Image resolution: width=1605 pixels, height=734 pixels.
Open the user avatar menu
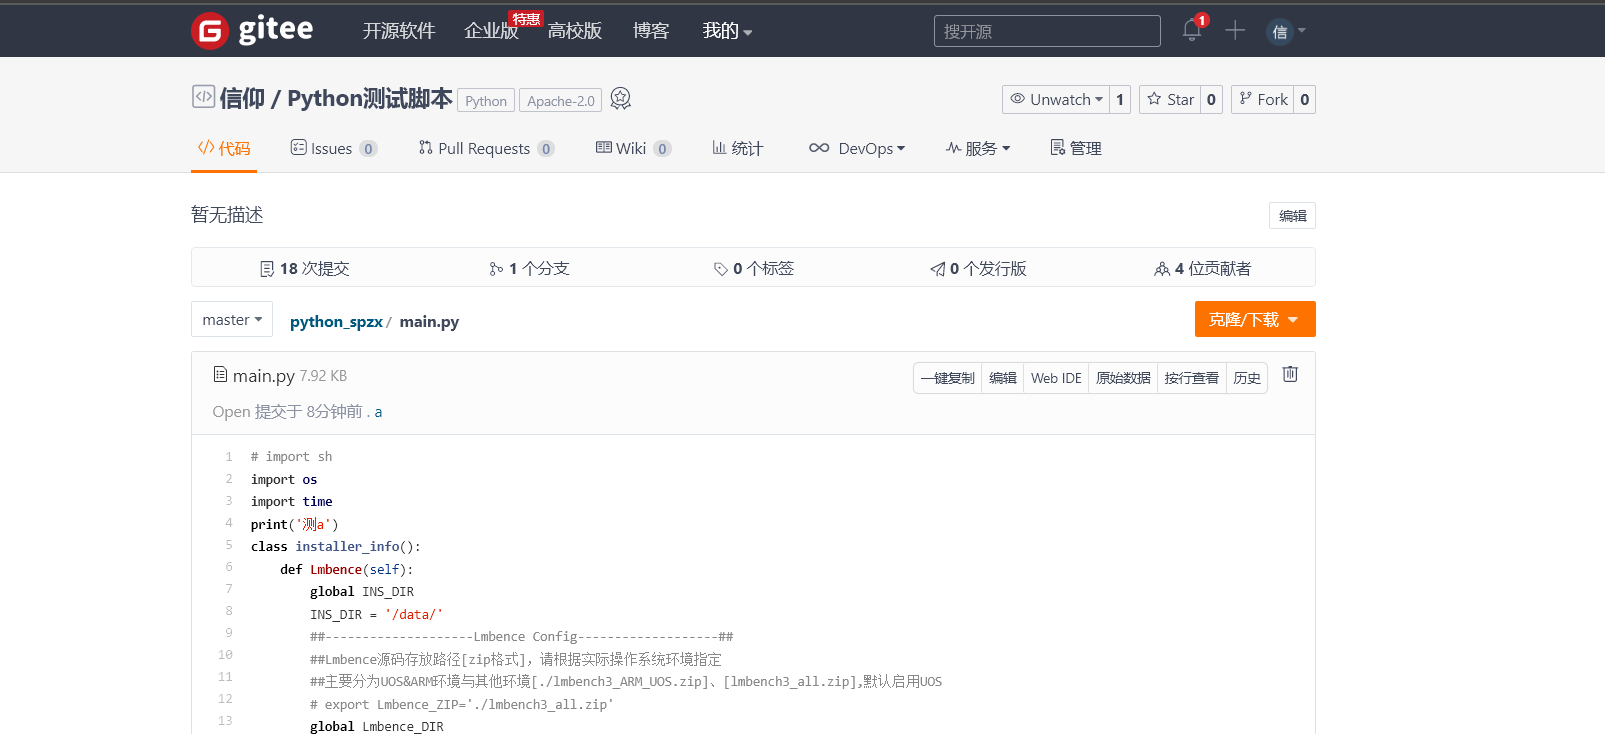[x=1285, y=31]
